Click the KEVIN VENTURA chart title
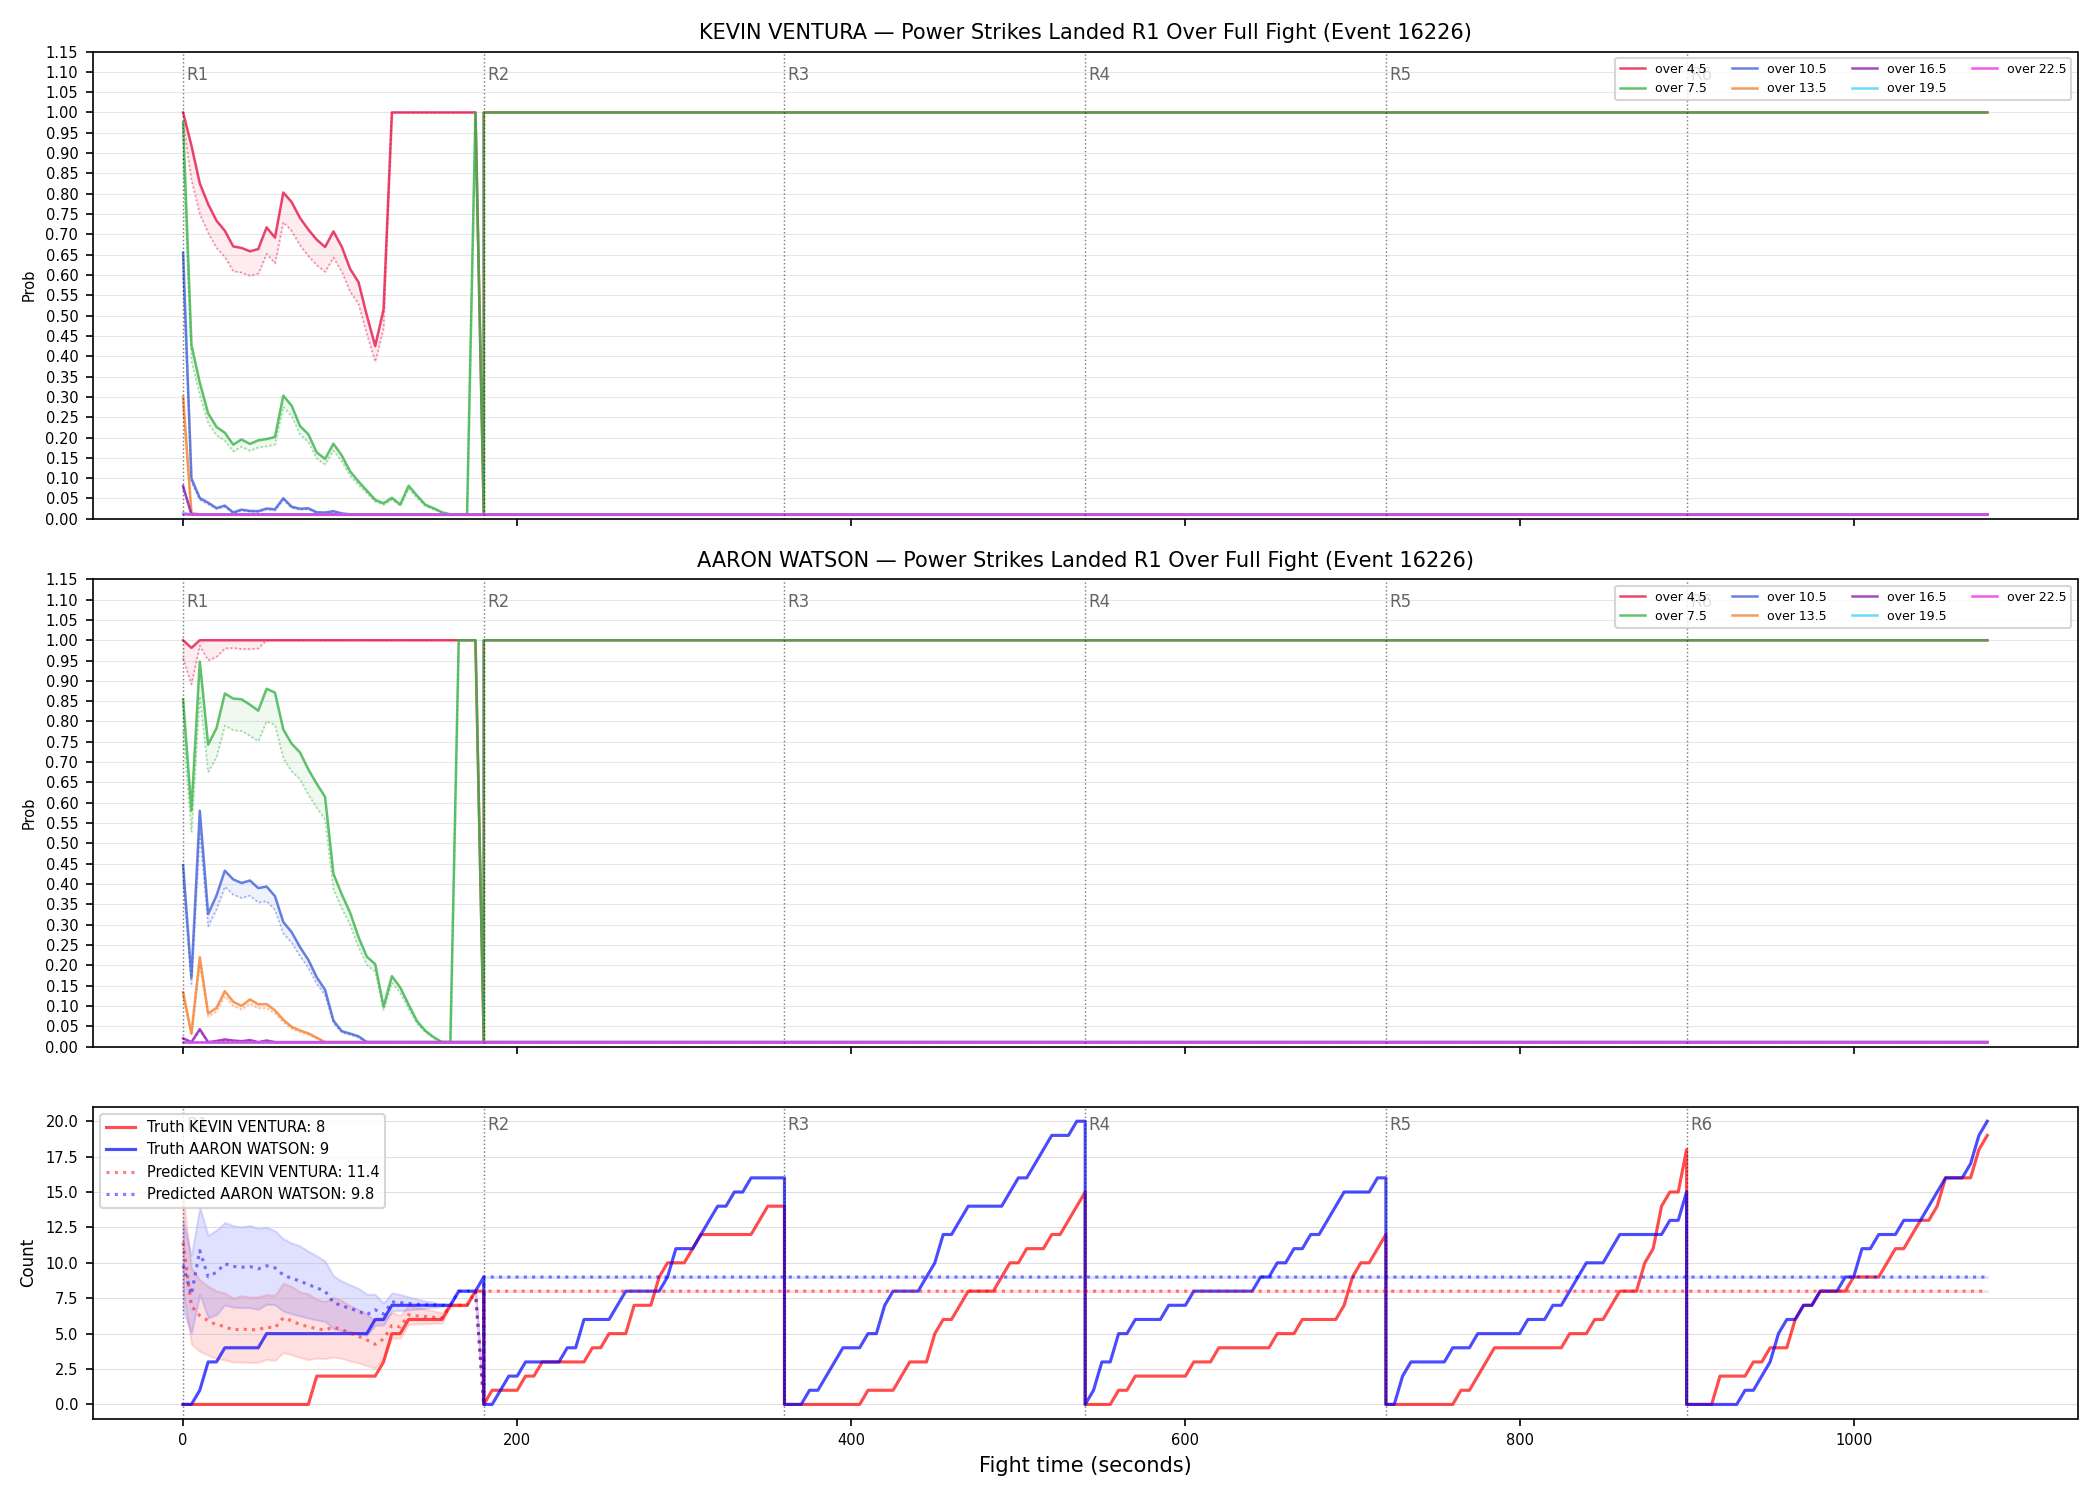Image resolution: width=2100 pixels, height=1500 pixels. coord(1085,32)
